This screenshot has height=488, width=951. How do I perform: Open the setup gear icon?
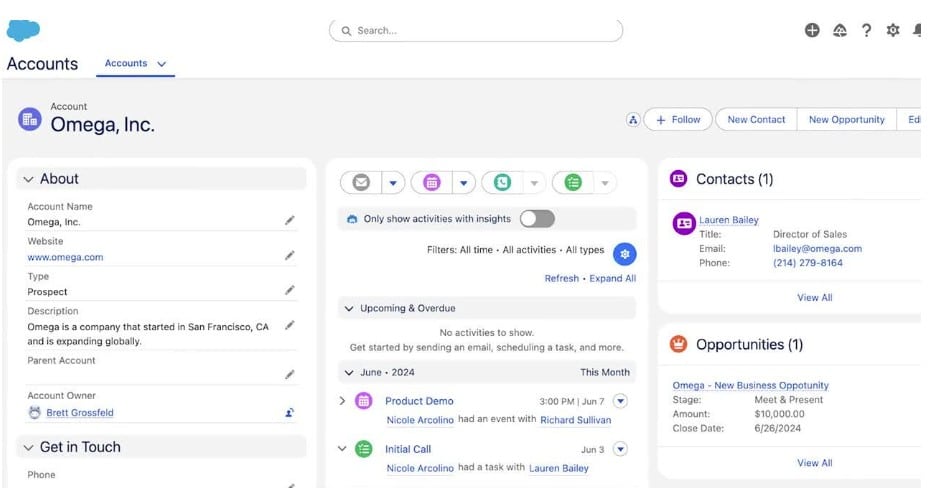(x=893, y=30)
